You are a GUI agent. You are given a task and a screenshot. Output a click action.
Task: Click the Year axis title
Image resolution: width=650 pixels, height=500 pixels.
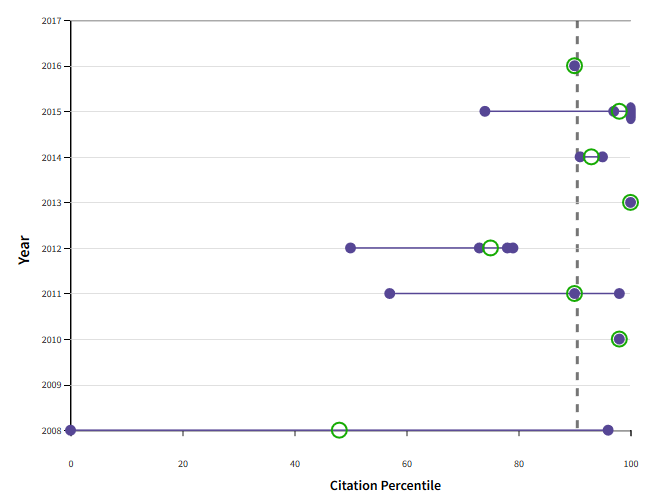point(23,248)
